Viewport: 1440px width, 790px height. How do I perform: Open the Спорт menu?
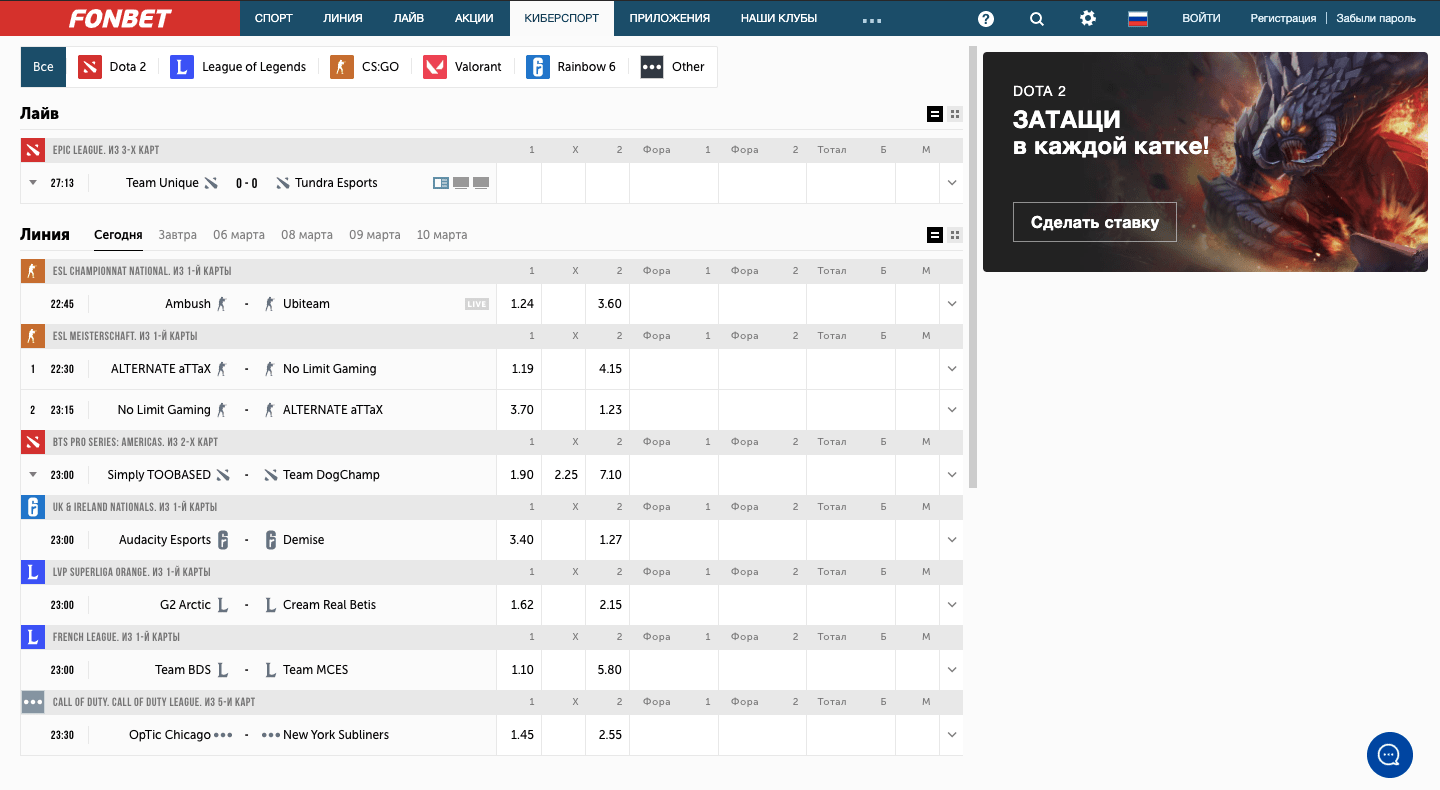click(x=274, y=18)
